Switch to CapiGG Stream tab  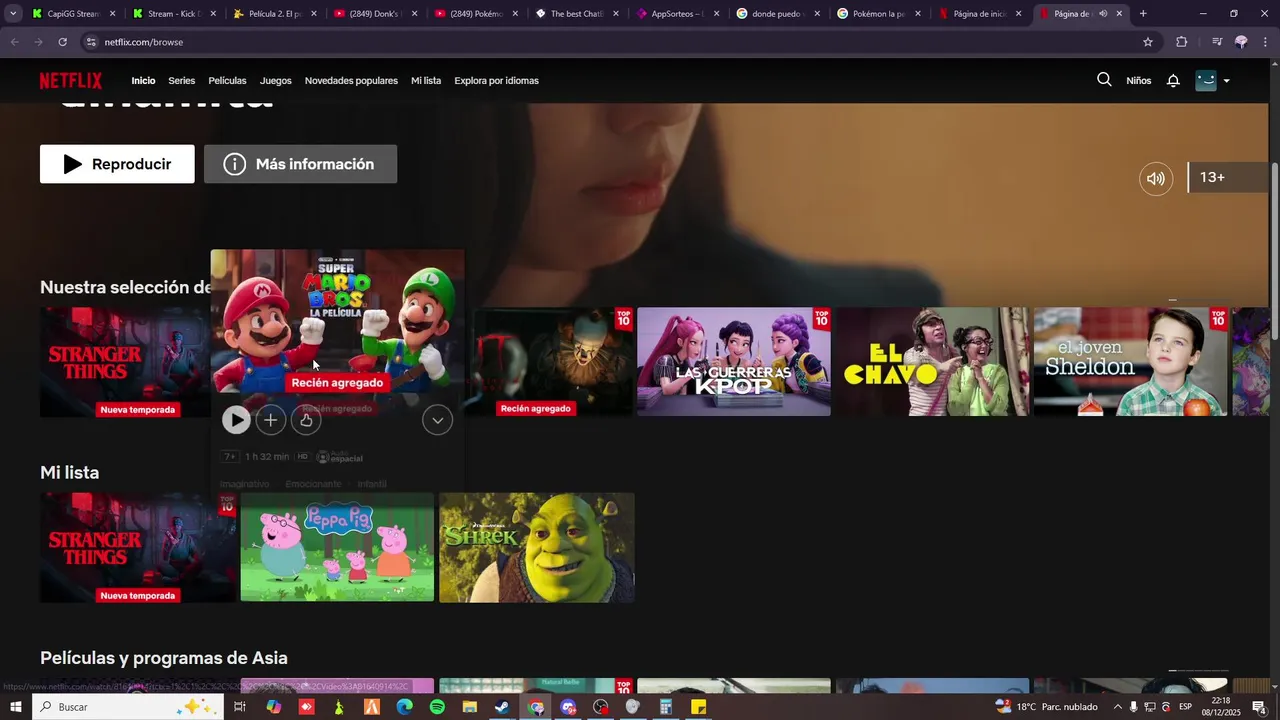pos(72,14)
